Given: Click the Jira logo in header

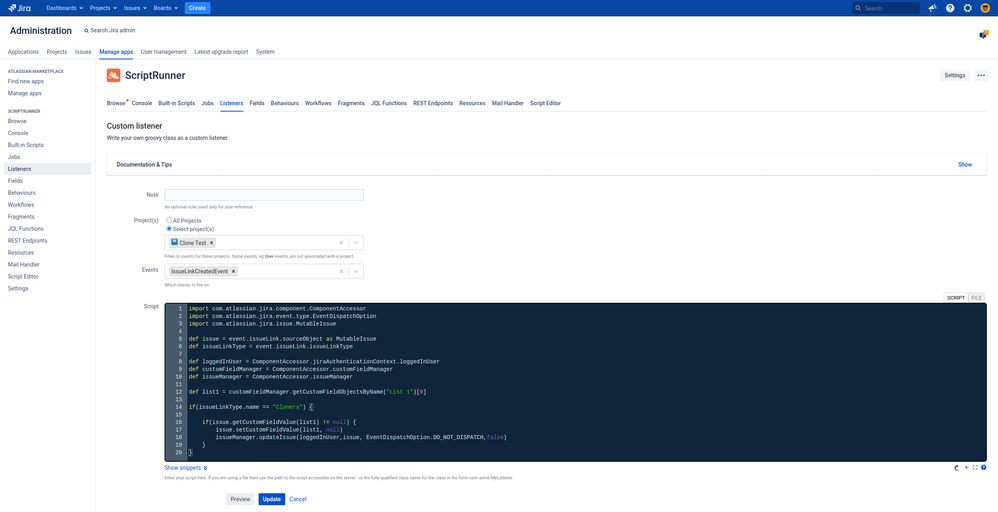Looking at the screenshot, I should pos(20,8).
